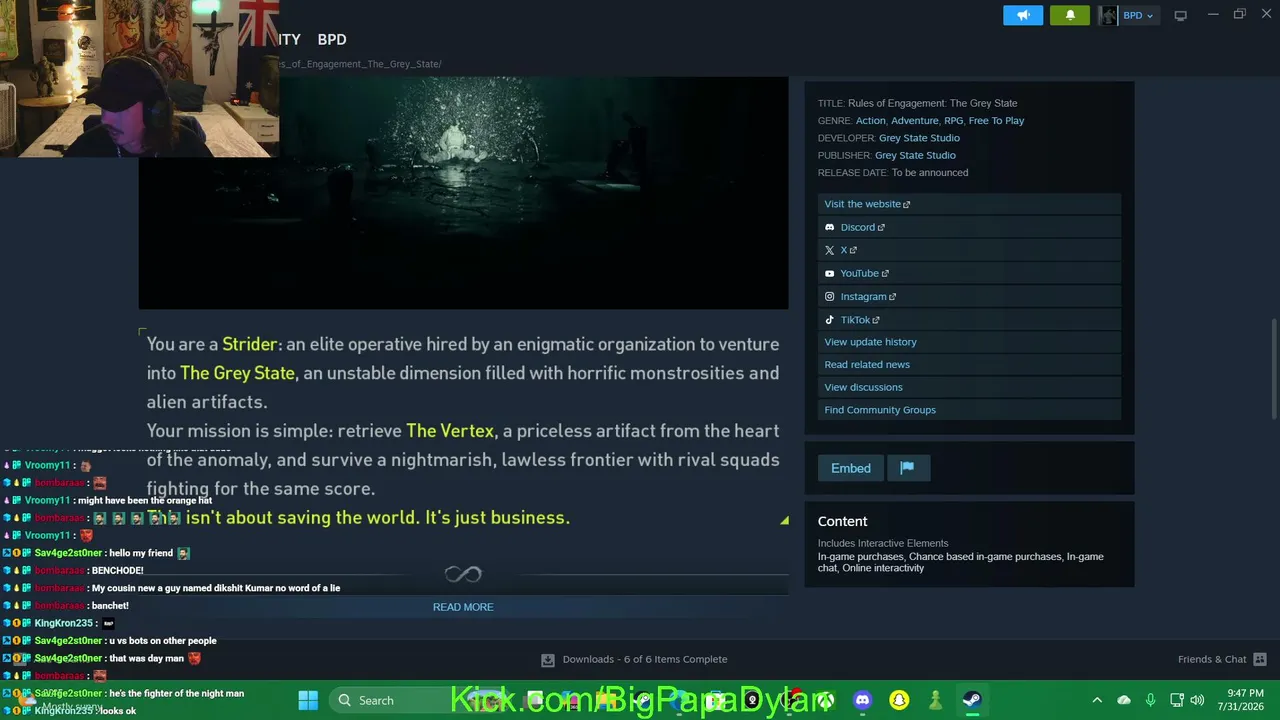Open the Instagram link
The image size is (1280, 720).
pyautogui.click(x=868, y=296)
